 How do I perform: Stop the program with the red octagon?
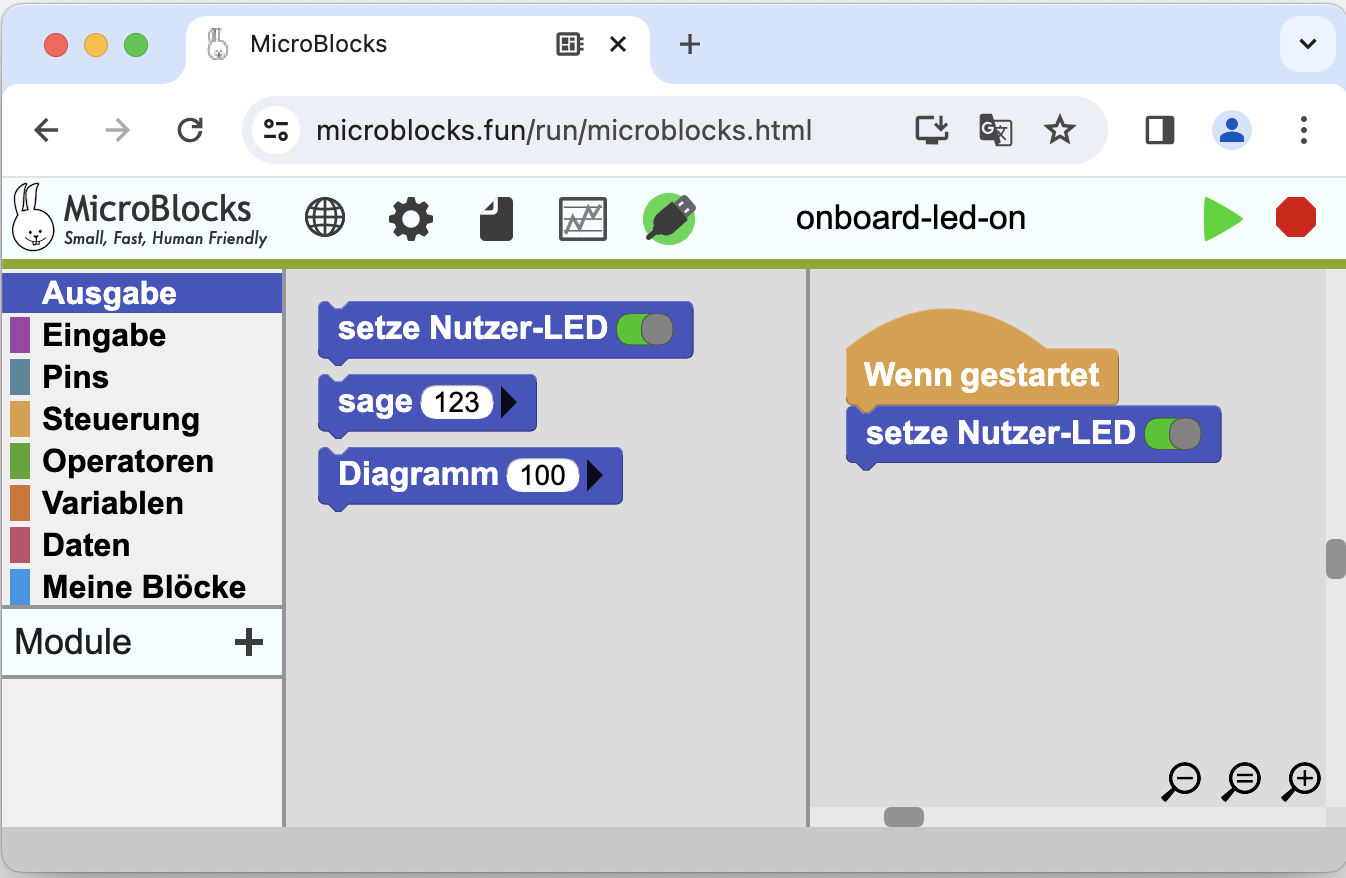pos(1296,217)
